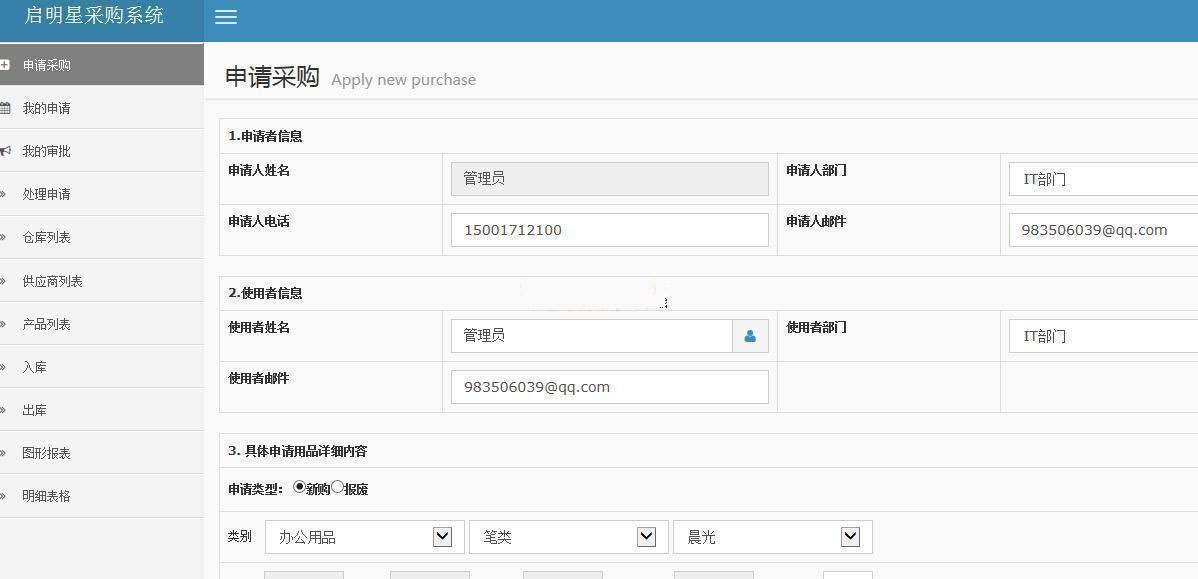Open the 申请人部门 IT部门 dropdown

[1102, 179]
